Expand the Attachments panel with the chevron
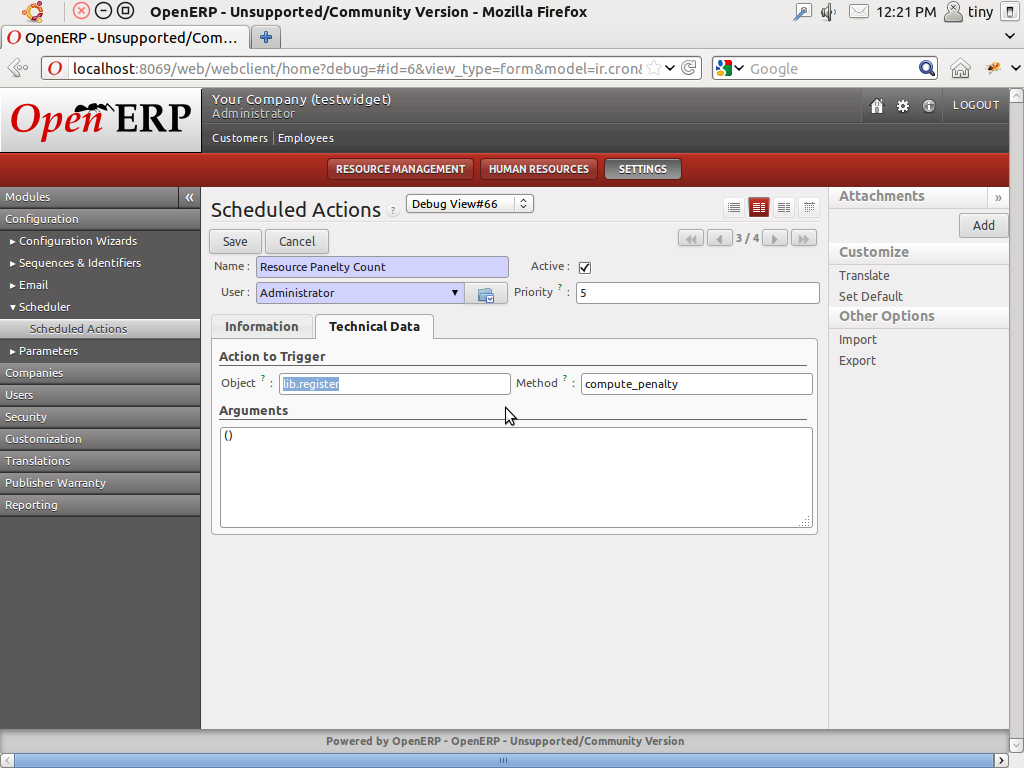This screenshot has width=1024, height=768. tap(998, 197)
